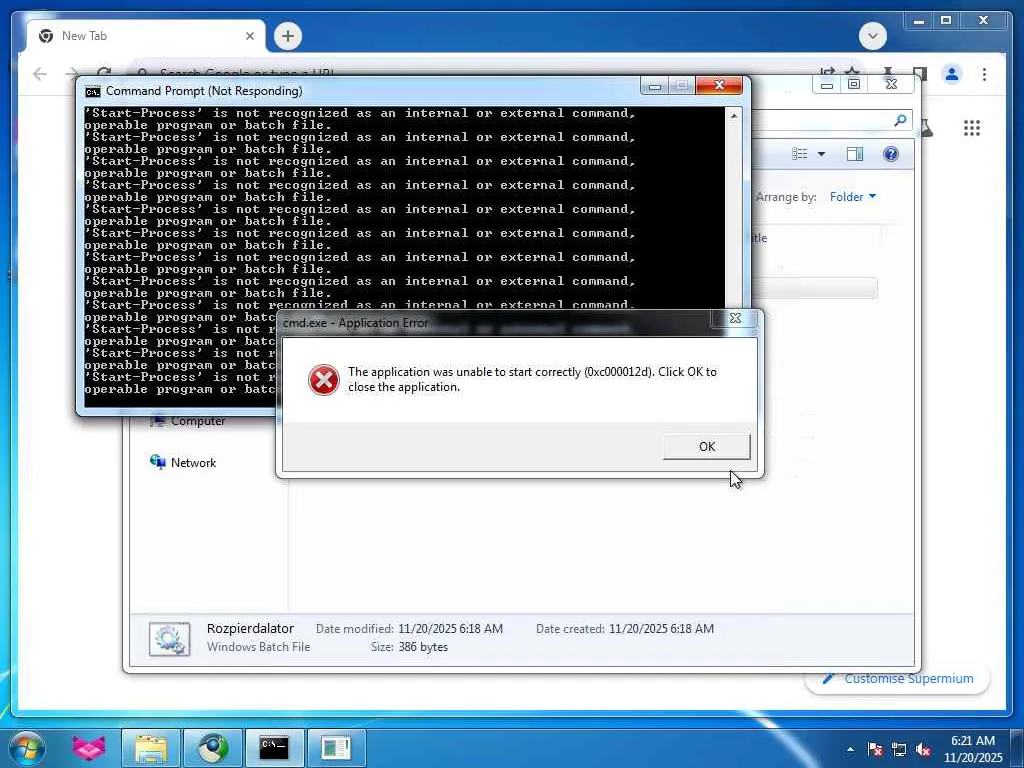1024x768 pixels.
Task: Show hidden tray icons arrow
Action: coord(850,749)
